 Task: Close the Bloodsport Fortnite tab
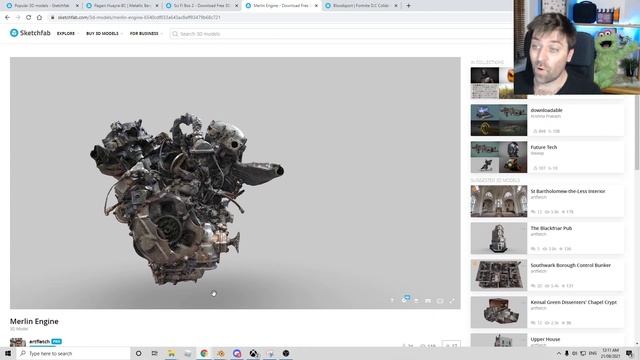(396, 6)
